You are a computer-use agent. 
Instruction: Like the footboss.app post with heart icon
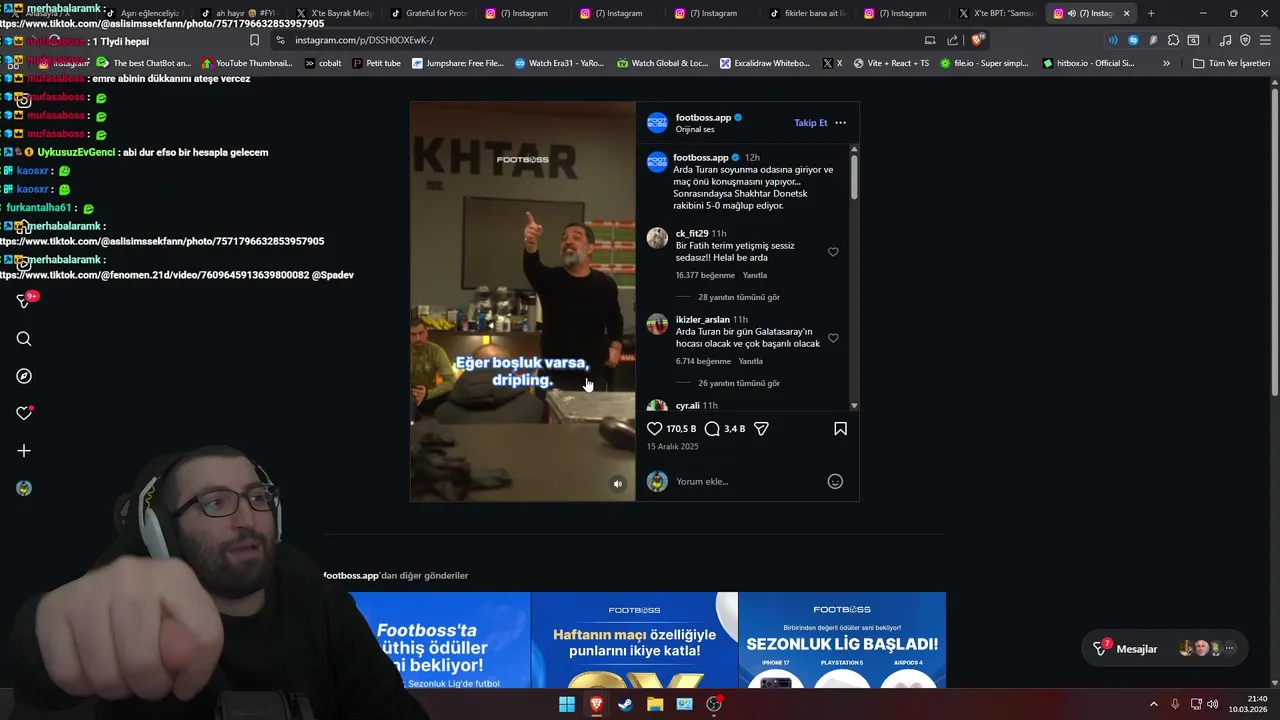[655, 428]
